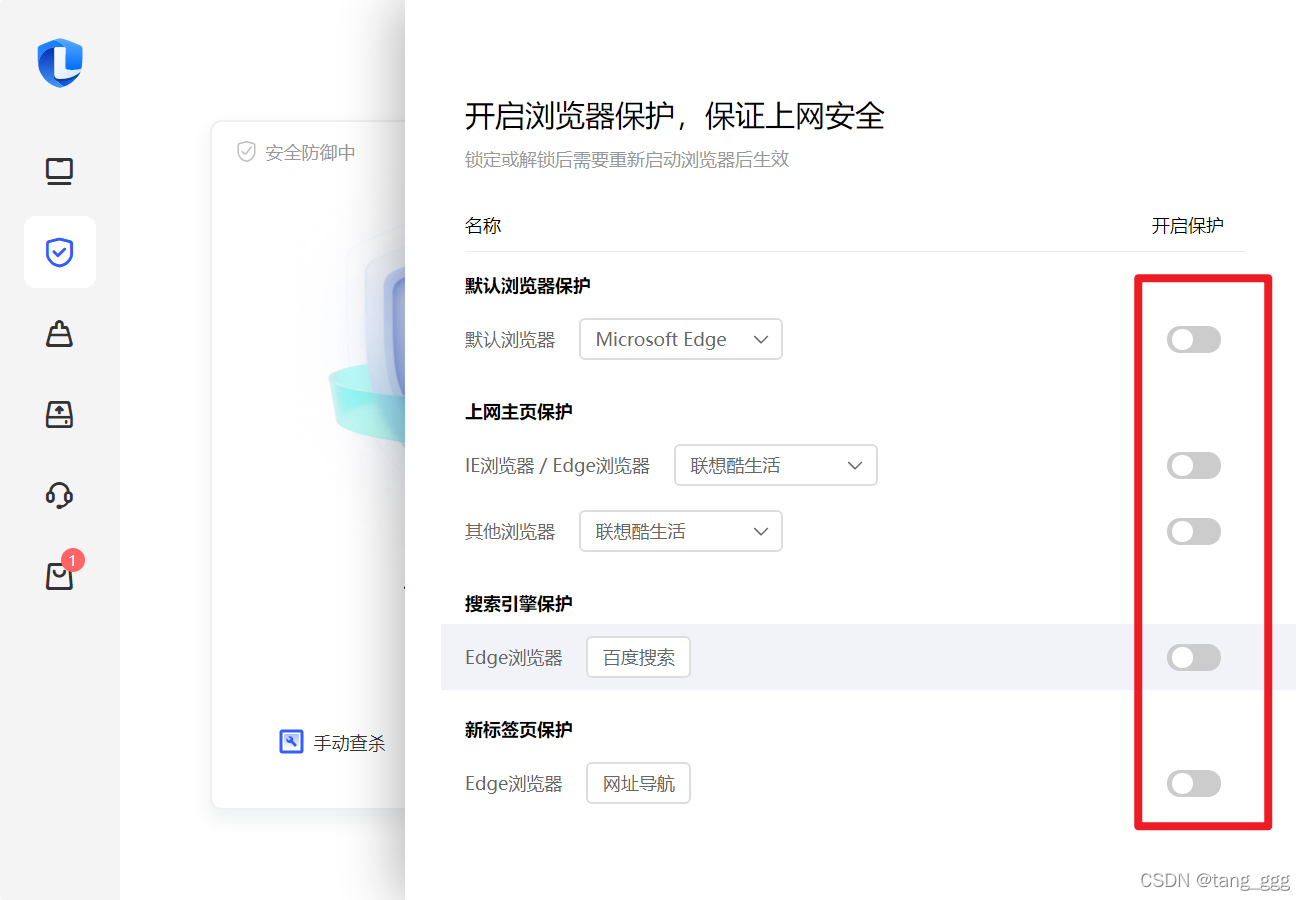Enable Edge浏览器 search engine protection toggle
1305x900 pixels.
[x=1194, y=657]
